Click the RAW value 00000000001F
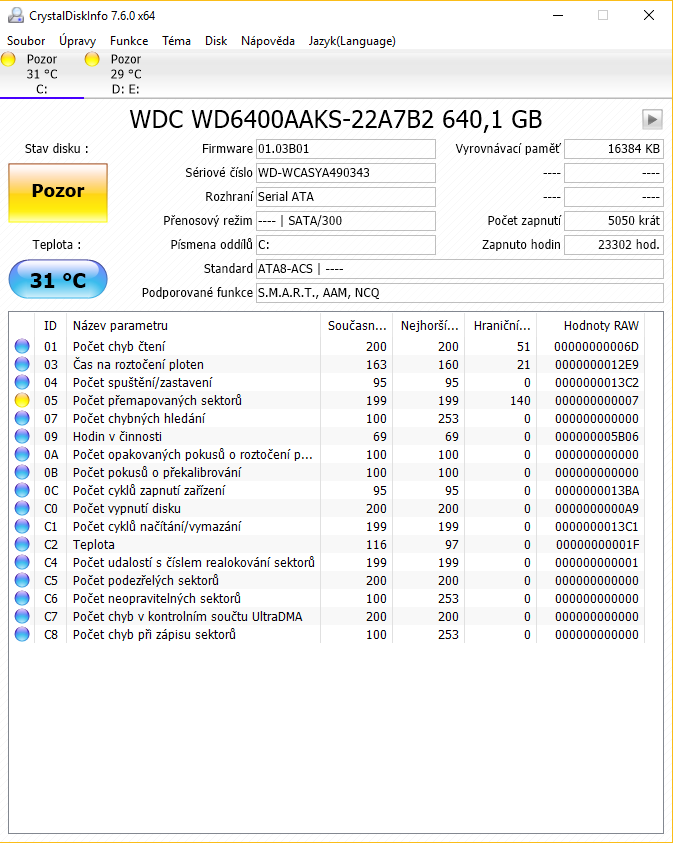 (597, 545)
